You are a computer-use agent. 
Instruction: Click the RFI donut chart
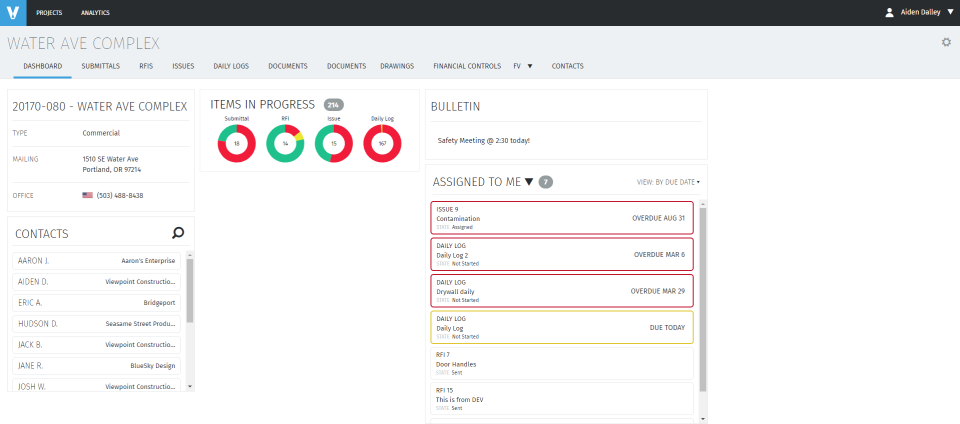[x=285, y=143]
